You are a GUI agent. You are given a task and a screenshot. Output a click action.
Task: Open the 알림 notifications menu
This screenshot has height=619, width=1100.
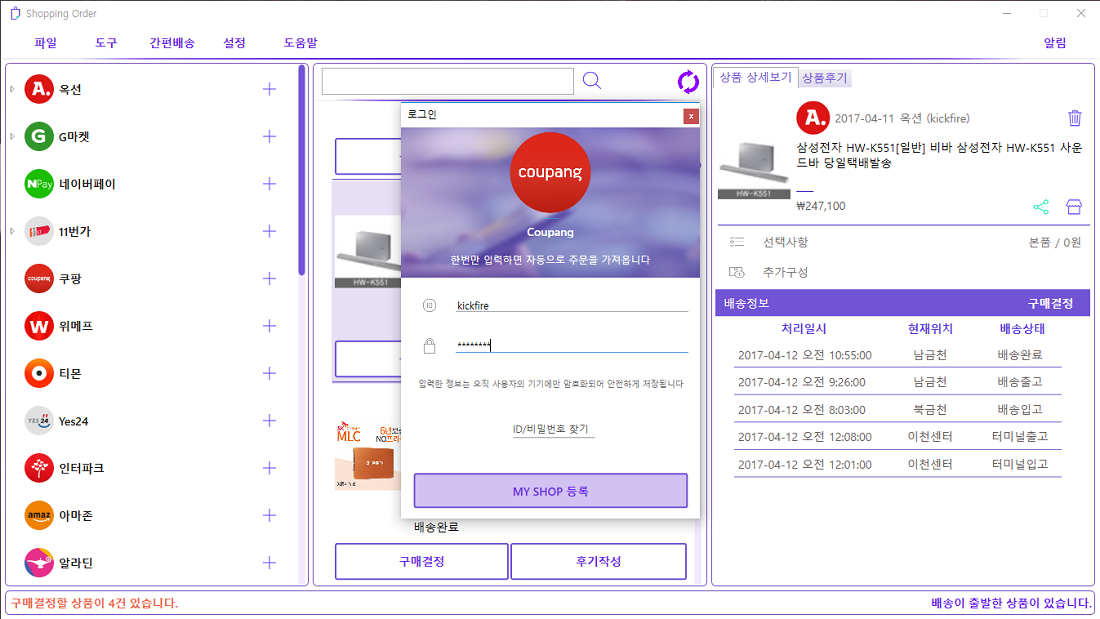(x=1055, y=43)
